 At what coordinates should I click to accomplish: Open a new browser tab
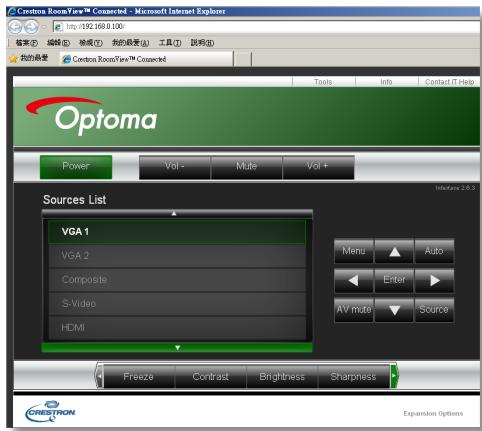click(243, 59)
